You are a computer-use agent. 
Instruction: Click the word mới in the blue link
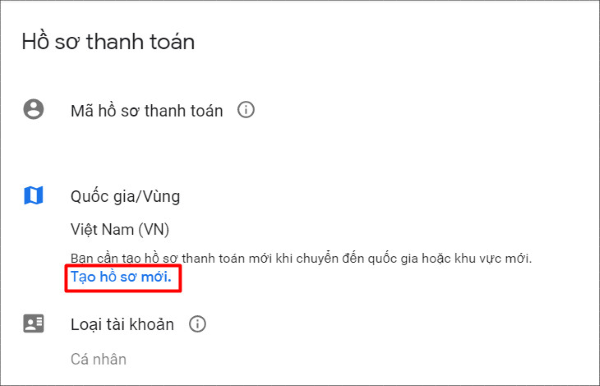click(x=156, y=277)
